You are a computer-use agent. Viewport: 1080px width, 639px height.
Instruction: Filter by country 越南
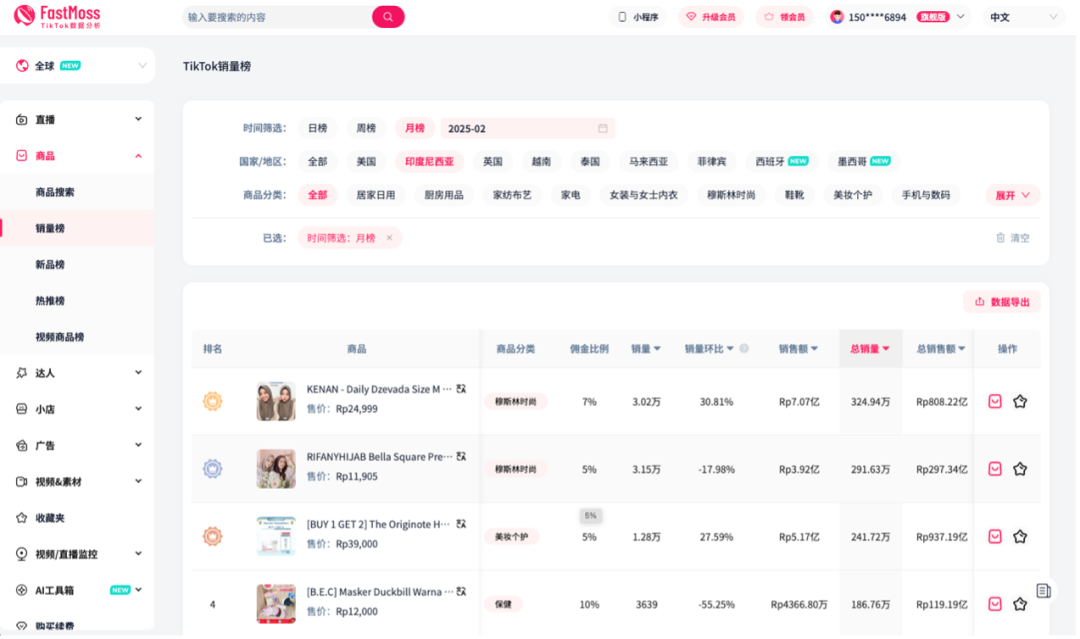click(x=541, y=161)
